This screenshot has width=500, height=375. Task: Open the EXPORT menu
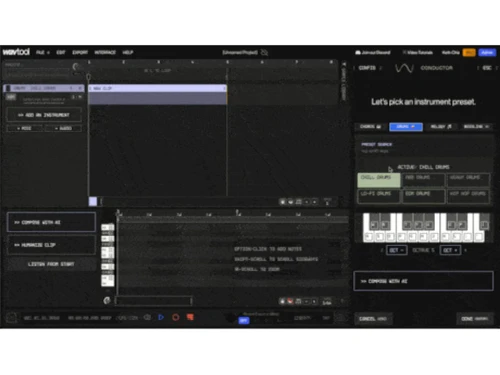[x=80, y=52]
